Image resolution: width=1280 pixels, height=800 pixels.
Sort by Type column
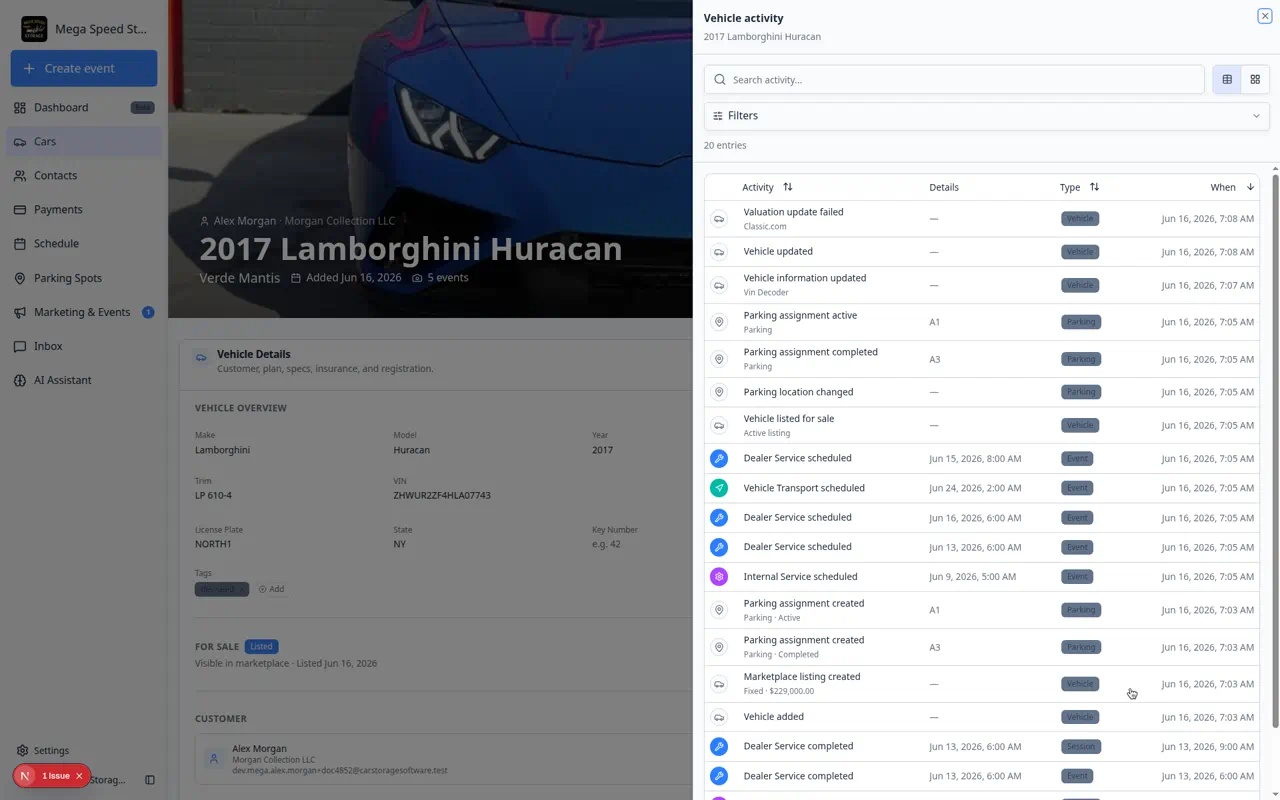pyautogui.click(x=1079, y=187)
